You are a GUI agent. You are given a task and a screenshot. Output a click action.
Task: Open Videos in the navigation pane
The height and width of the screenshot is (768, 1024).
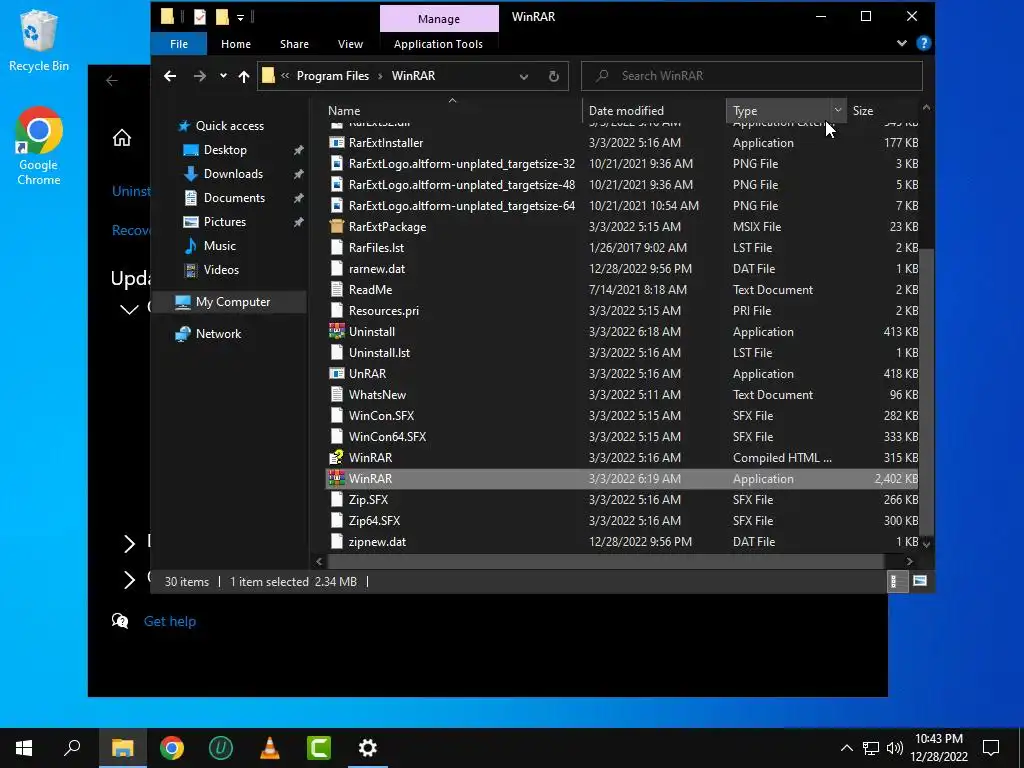[x=221, y=270]
